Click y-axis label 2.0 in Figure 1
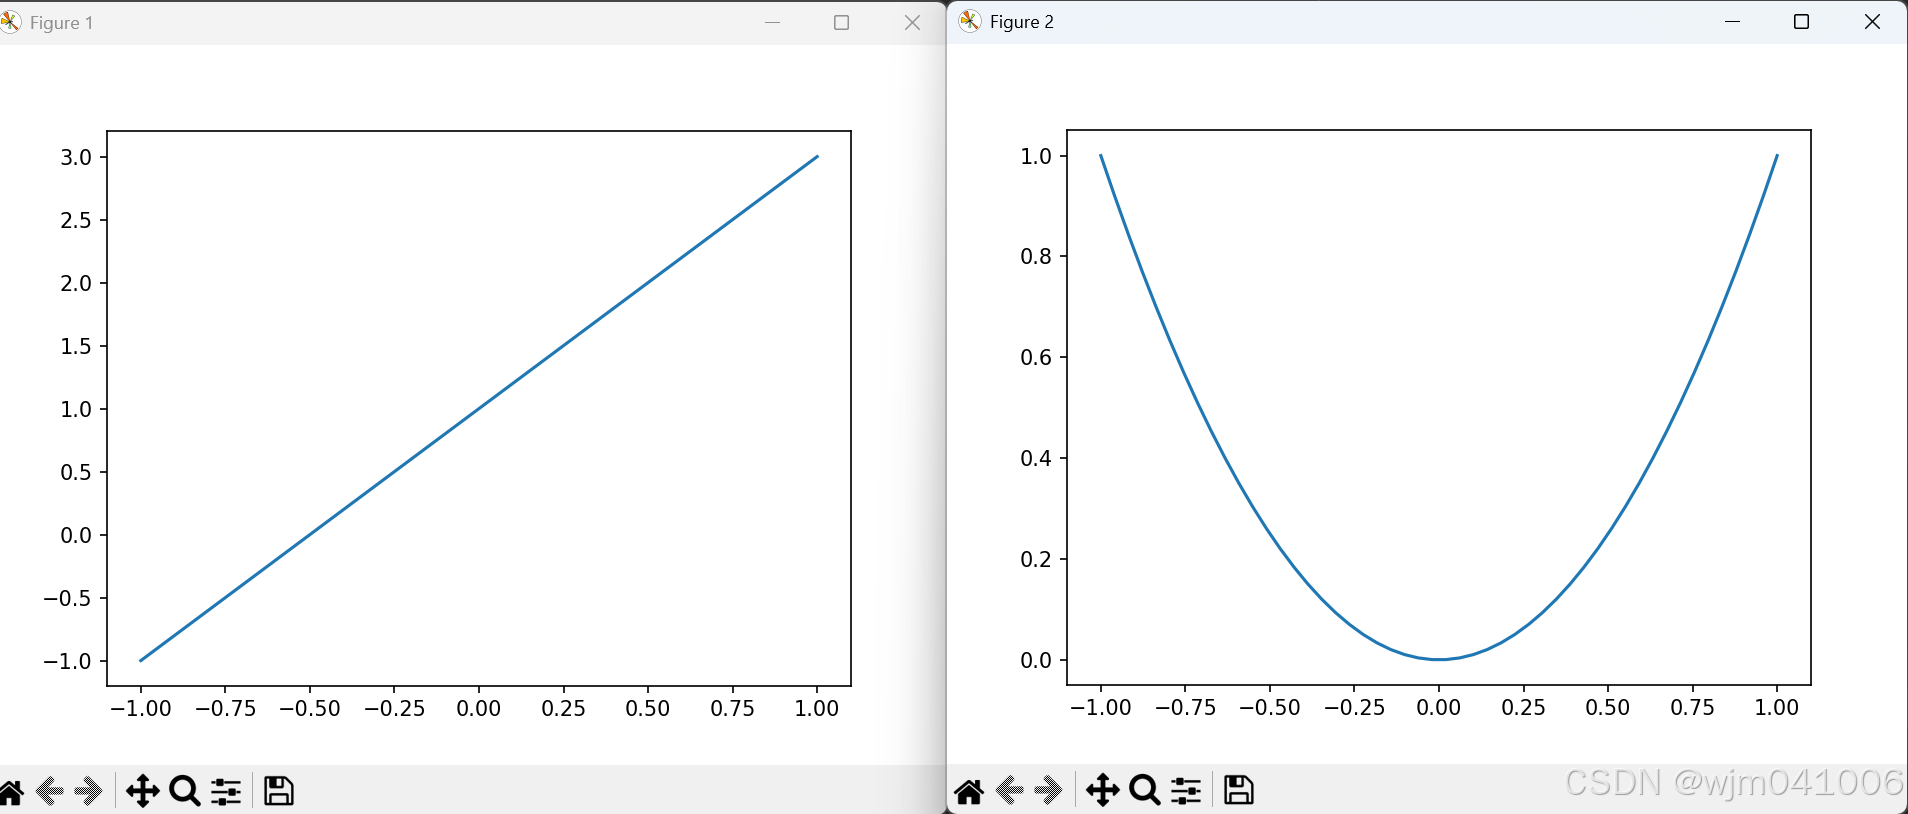The width and height of the screenshot is (1908, 814). pos(76,283)
